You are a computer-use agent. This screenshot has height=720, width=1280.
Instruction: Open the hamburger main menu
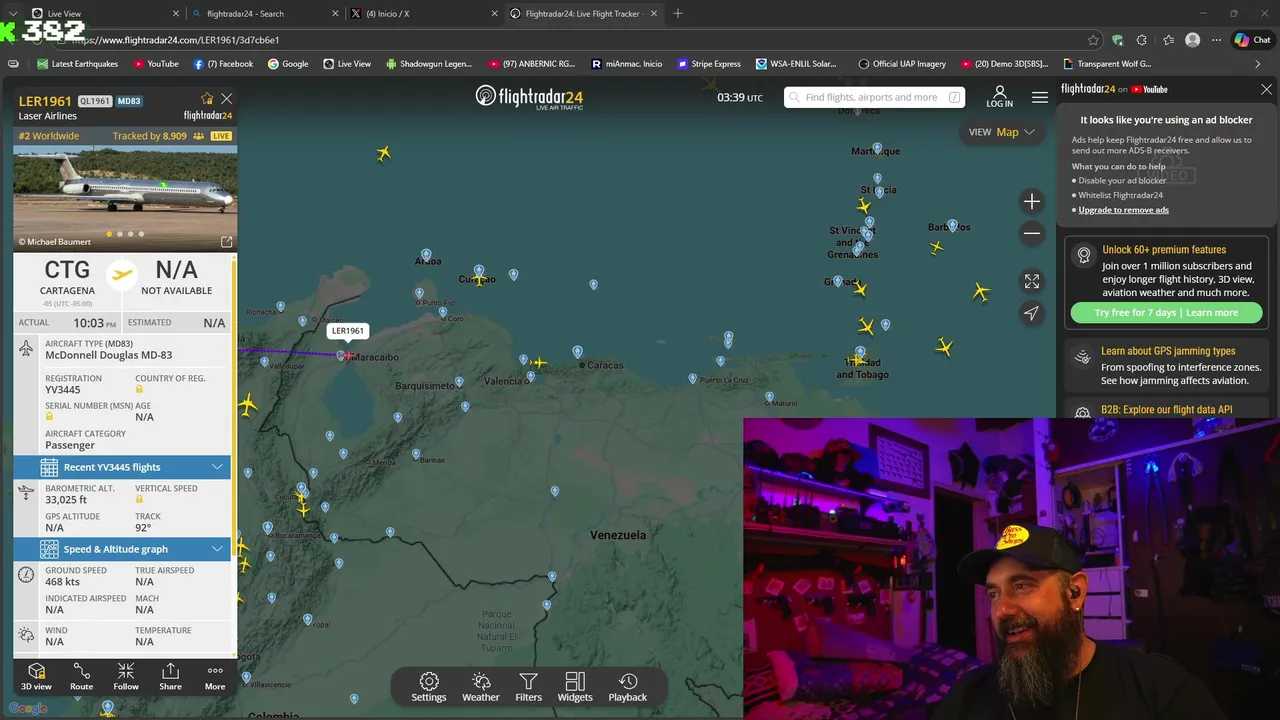click(1040, 97)
